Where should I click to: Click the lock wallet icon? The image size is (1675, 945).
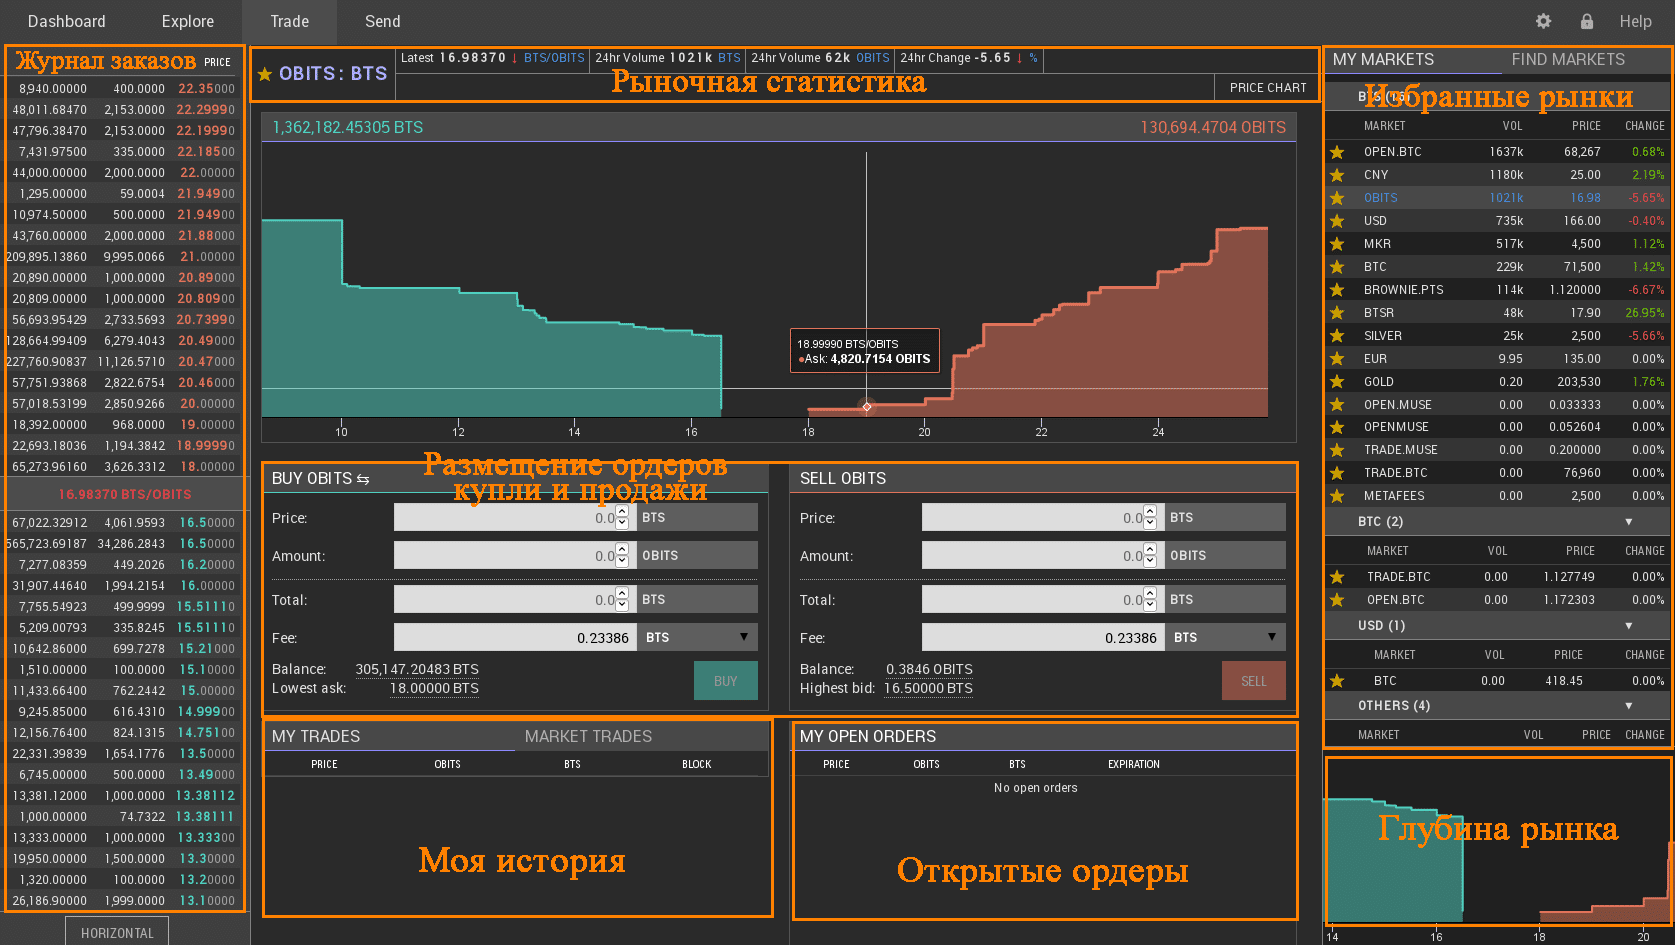(x=1587, y=21)
